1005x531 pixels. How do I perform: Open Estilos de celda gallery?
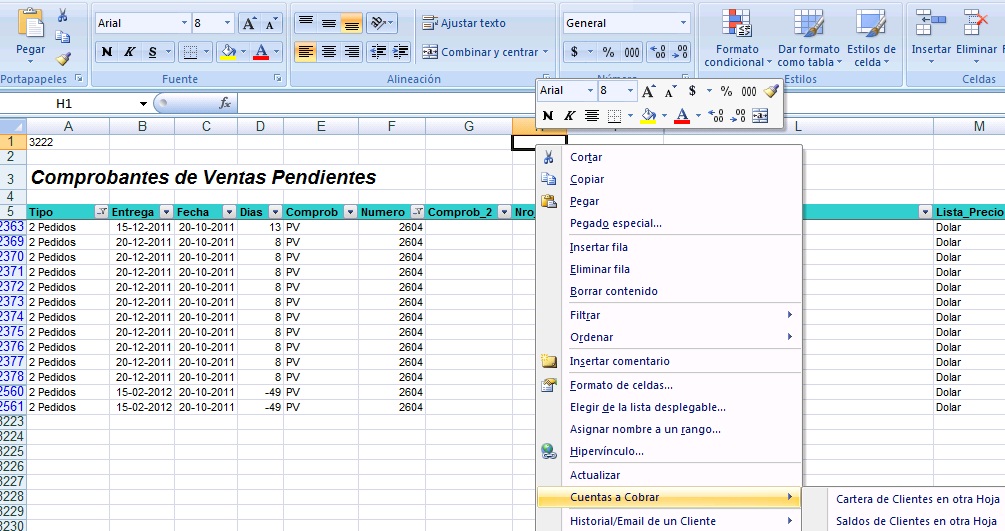pos(871,38)
